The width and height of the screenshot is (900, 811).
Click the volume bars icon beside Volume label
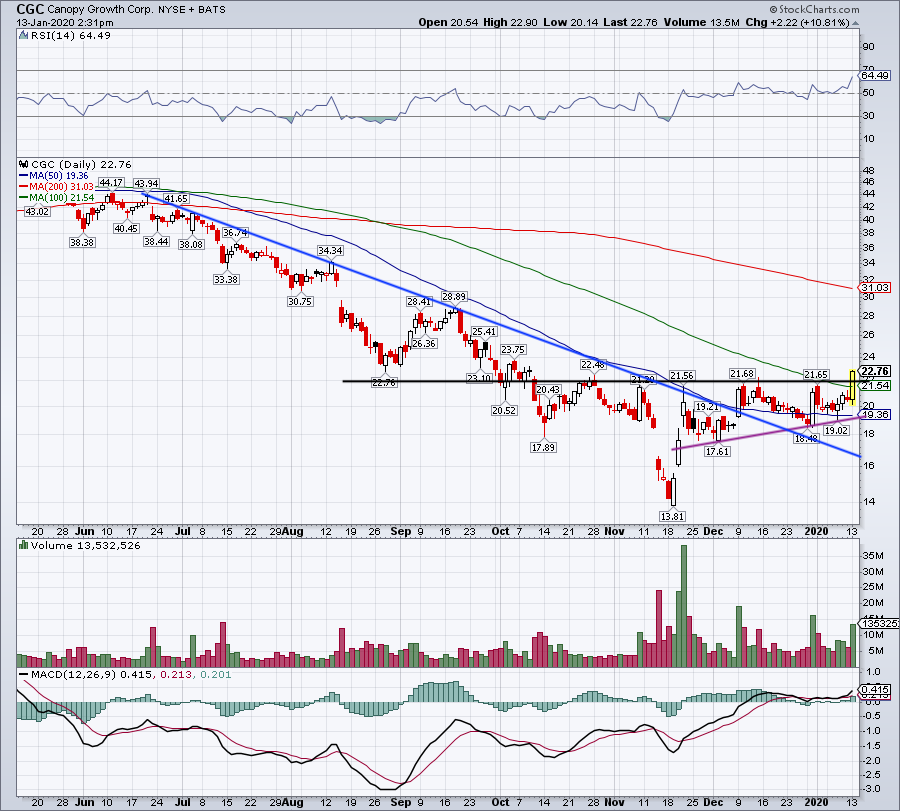(24, 545)
